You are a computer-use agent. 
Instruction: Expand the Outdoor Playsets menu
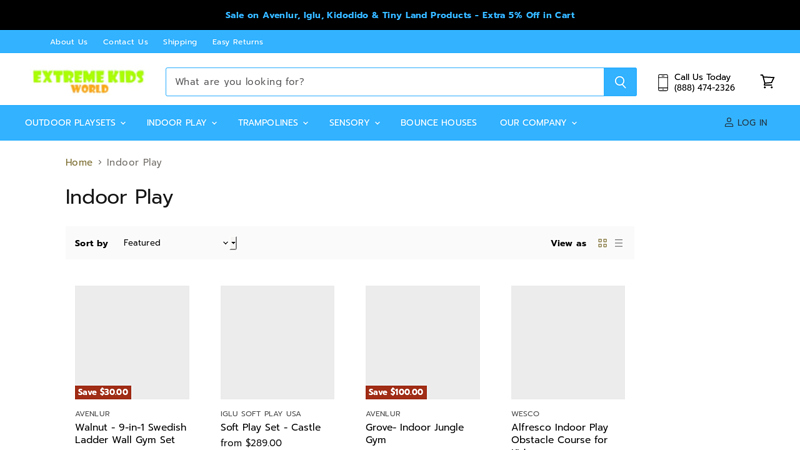(x=75, y=123)
